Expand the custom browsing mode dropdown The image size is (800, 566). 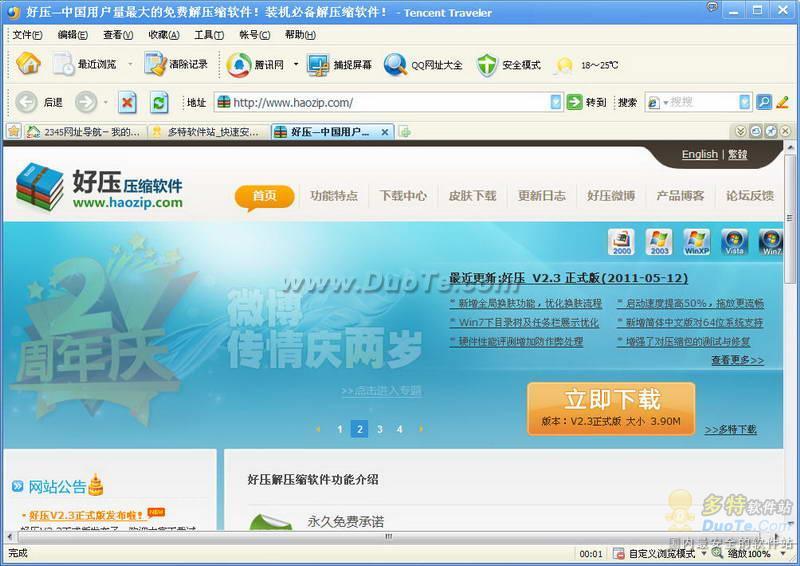(704, 553)
